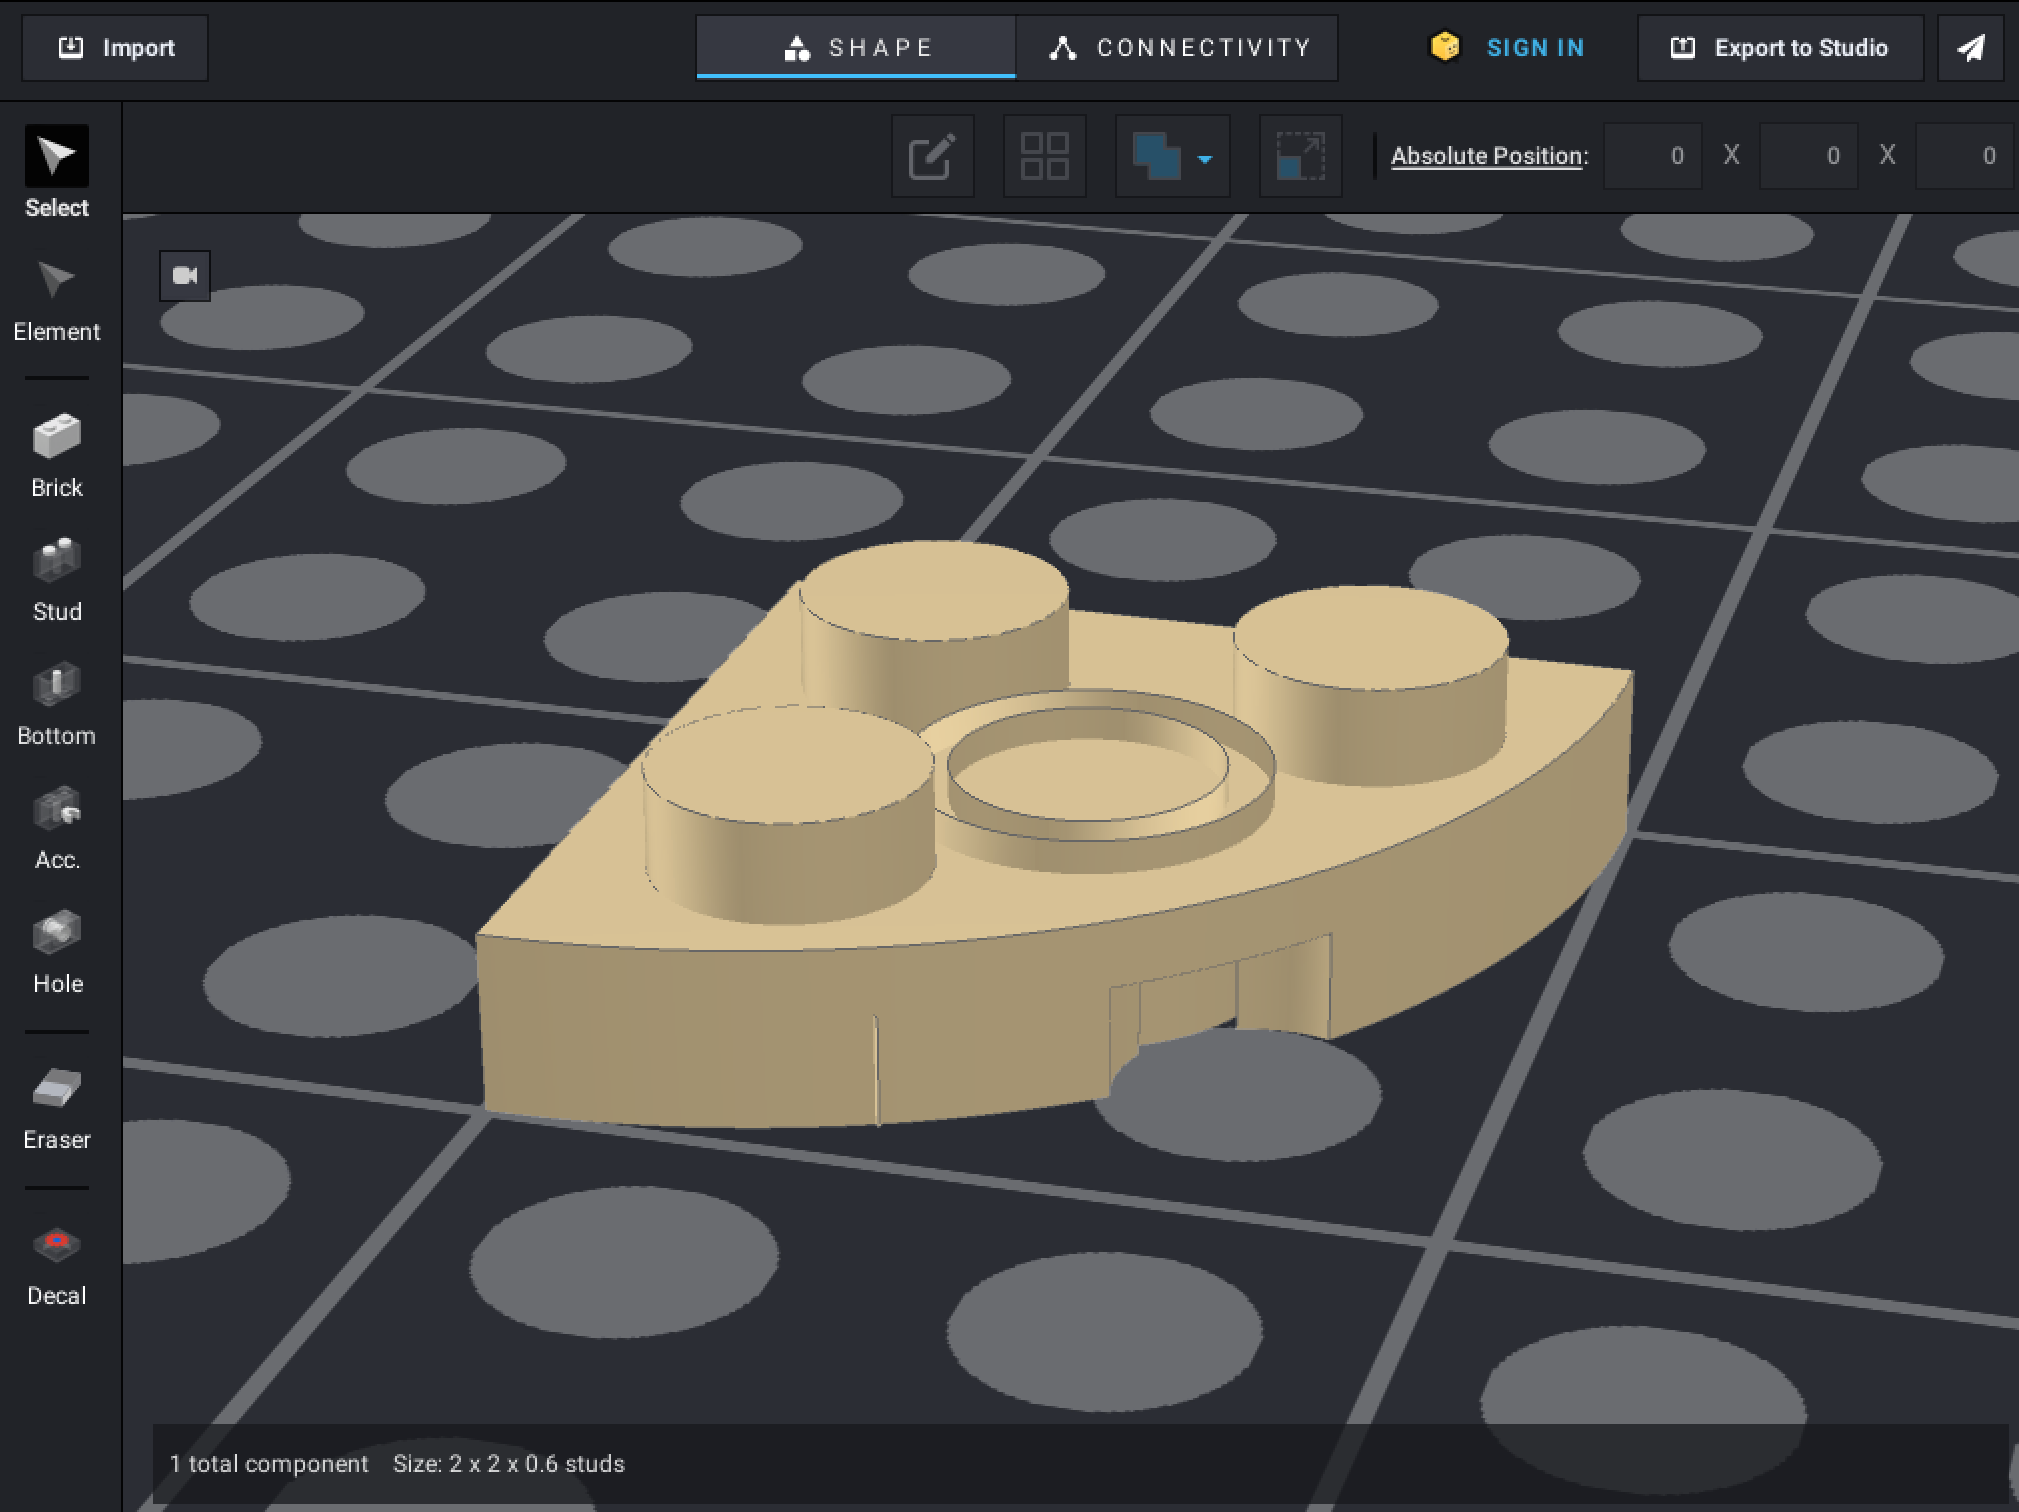Select the Brick tool
Screen dimensions: 2019x1512
[56, 455]
